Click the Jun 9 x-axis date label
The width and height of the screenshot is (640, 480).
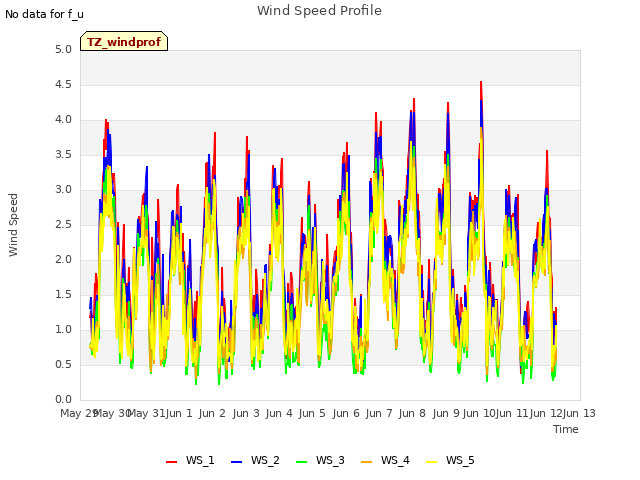pos(446,413)
